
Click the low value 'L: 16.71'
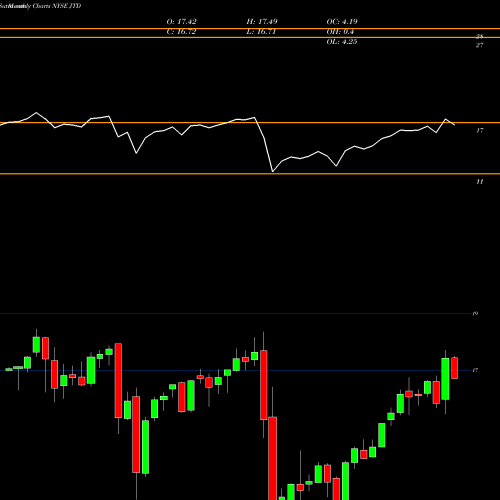tap(261, 32)
